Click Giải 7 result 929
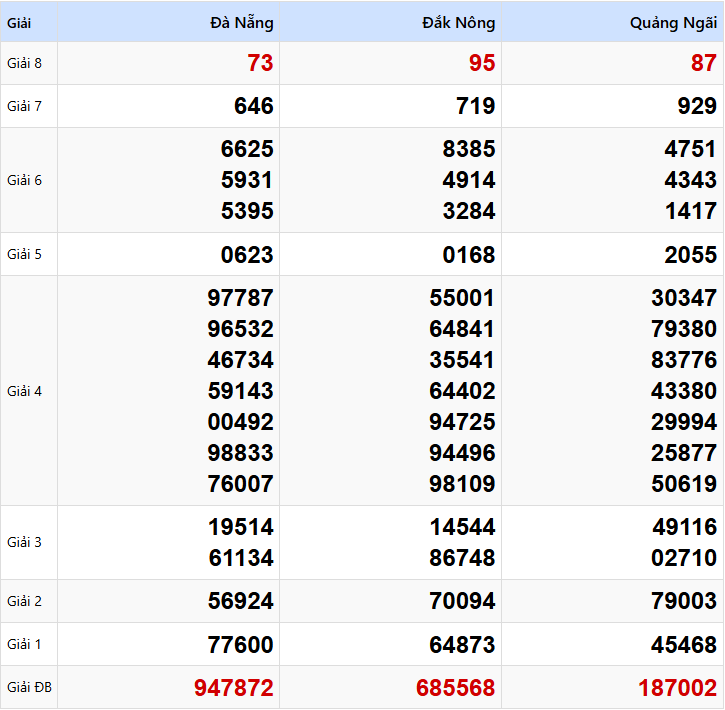This screenshot has height=710, width=725. pos(697,106)
